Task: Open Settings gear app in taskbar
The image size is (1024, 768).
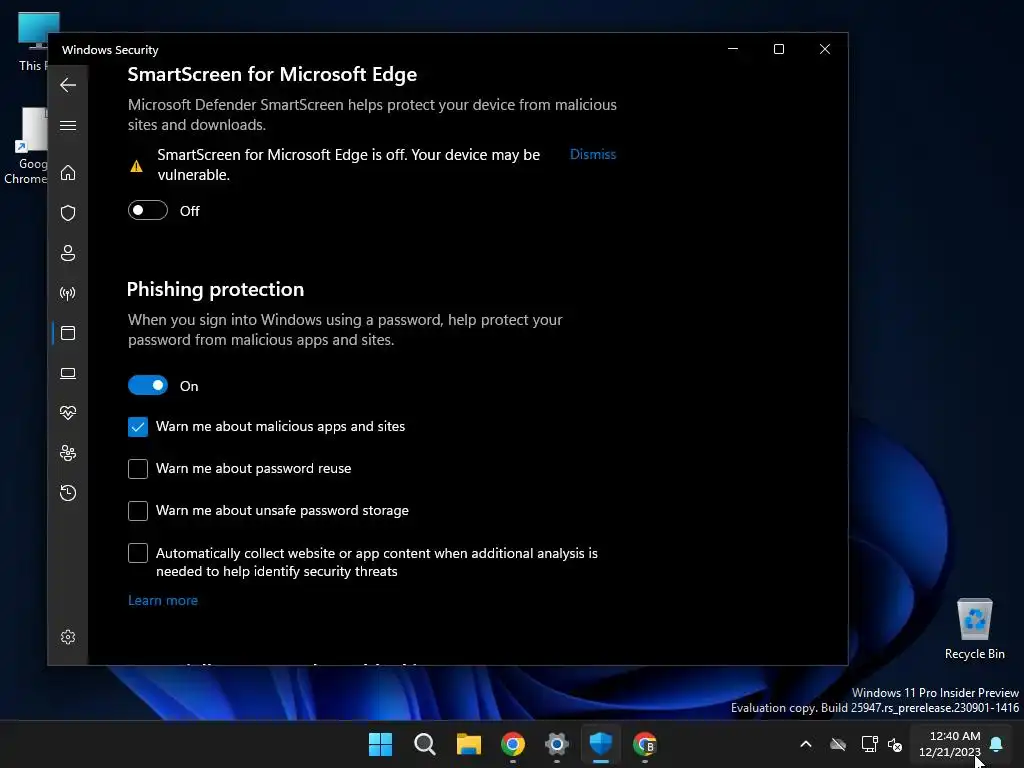Action: 556,744
